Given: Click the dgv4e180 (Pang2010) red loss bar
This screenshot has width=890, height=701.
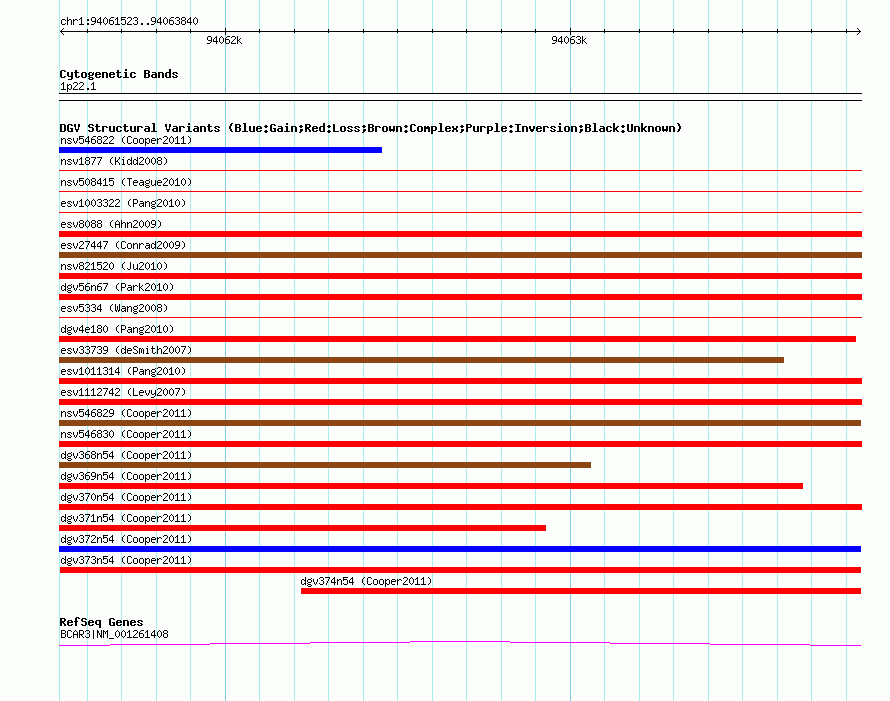Looking at the screenshot, I should coord(457,339).
